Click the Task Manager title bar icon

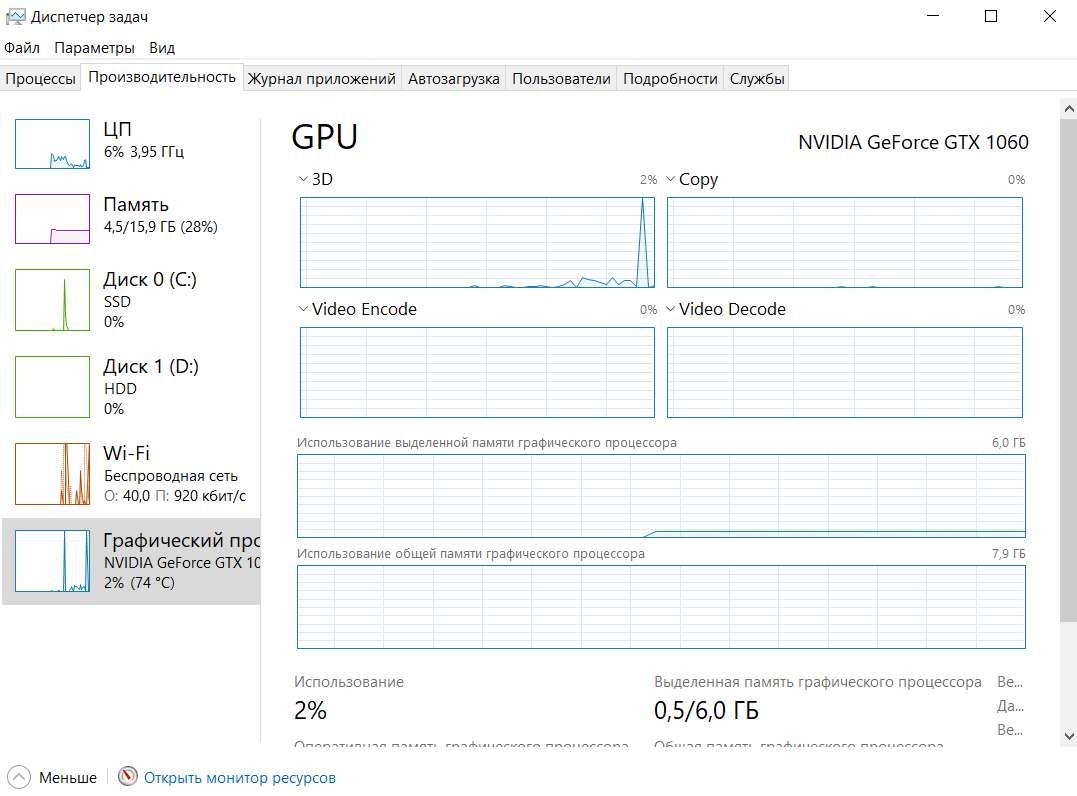click(15, 17)
